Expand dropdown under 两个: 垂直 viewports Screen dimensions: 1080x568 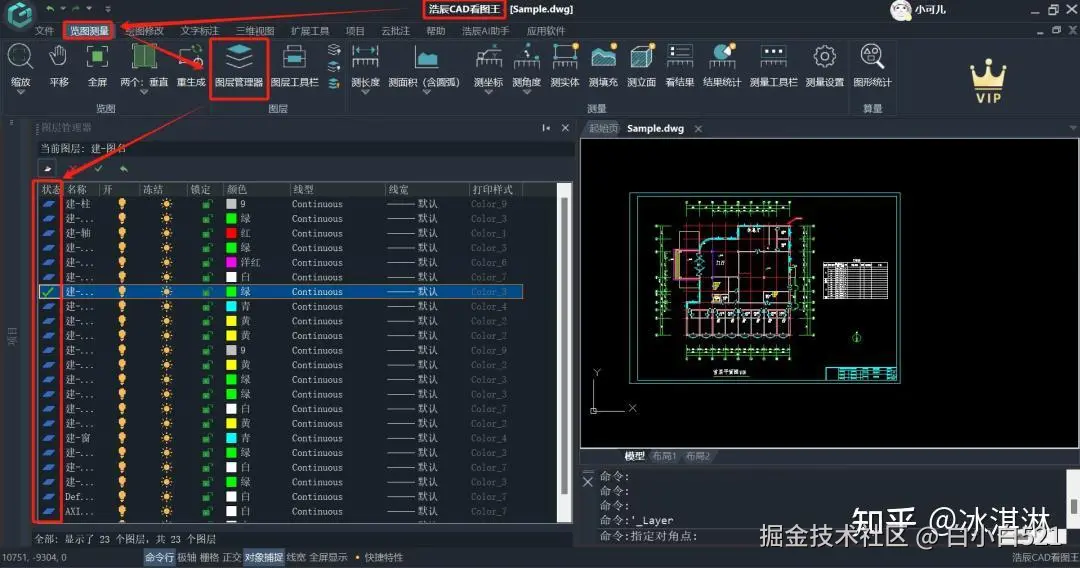click(x=144, y=92)
